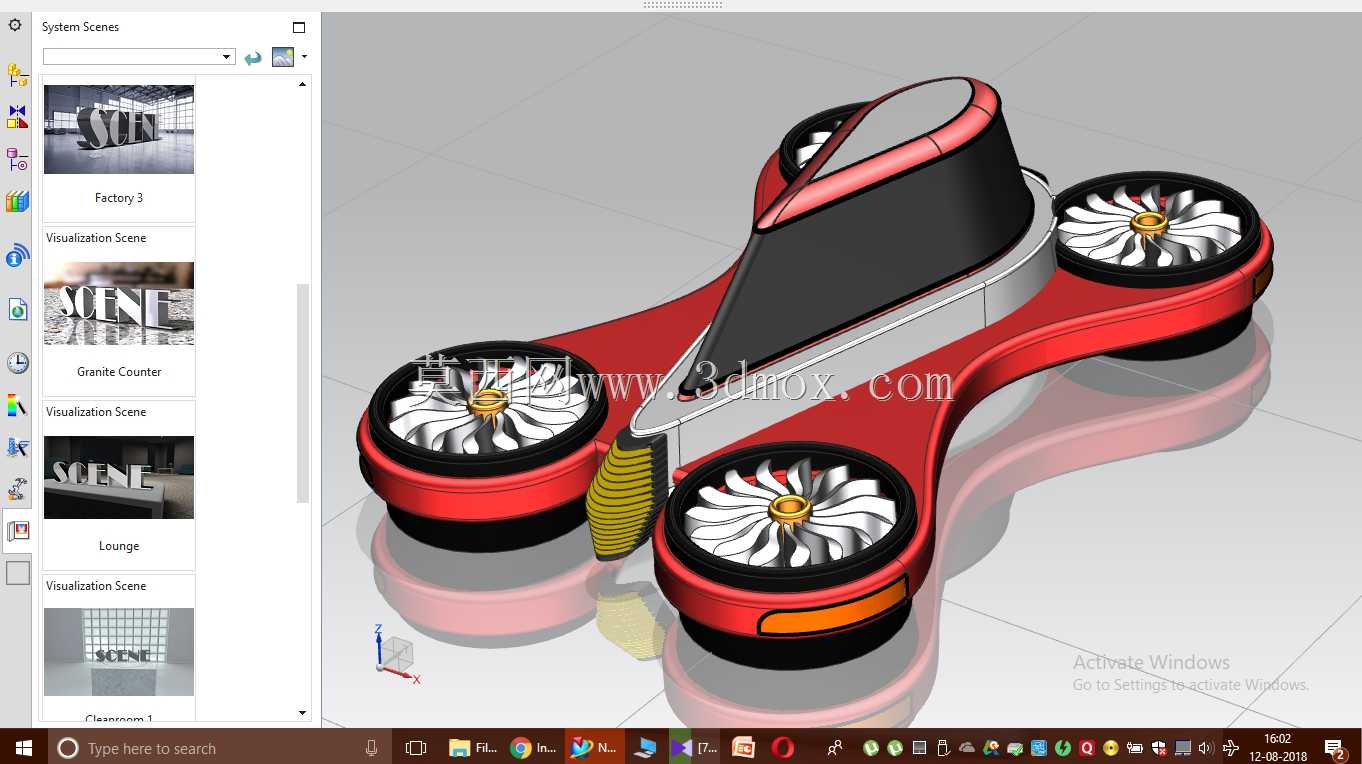Switch to Chrome on the taskbar
This screenshot has width=1362, height=764.
pyautogui.click(x=532, y=747)
